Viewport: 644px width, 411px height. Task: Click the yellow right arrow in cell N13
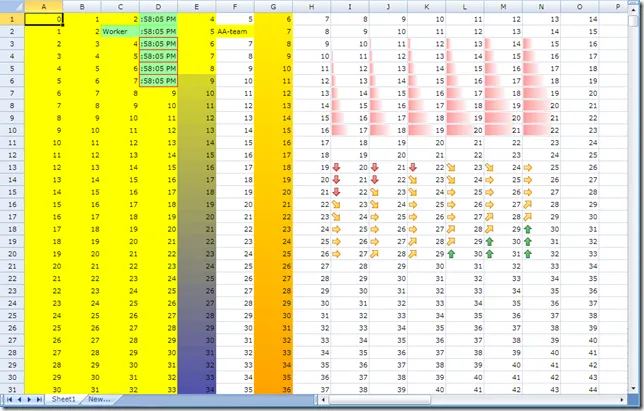coord(527,167)
